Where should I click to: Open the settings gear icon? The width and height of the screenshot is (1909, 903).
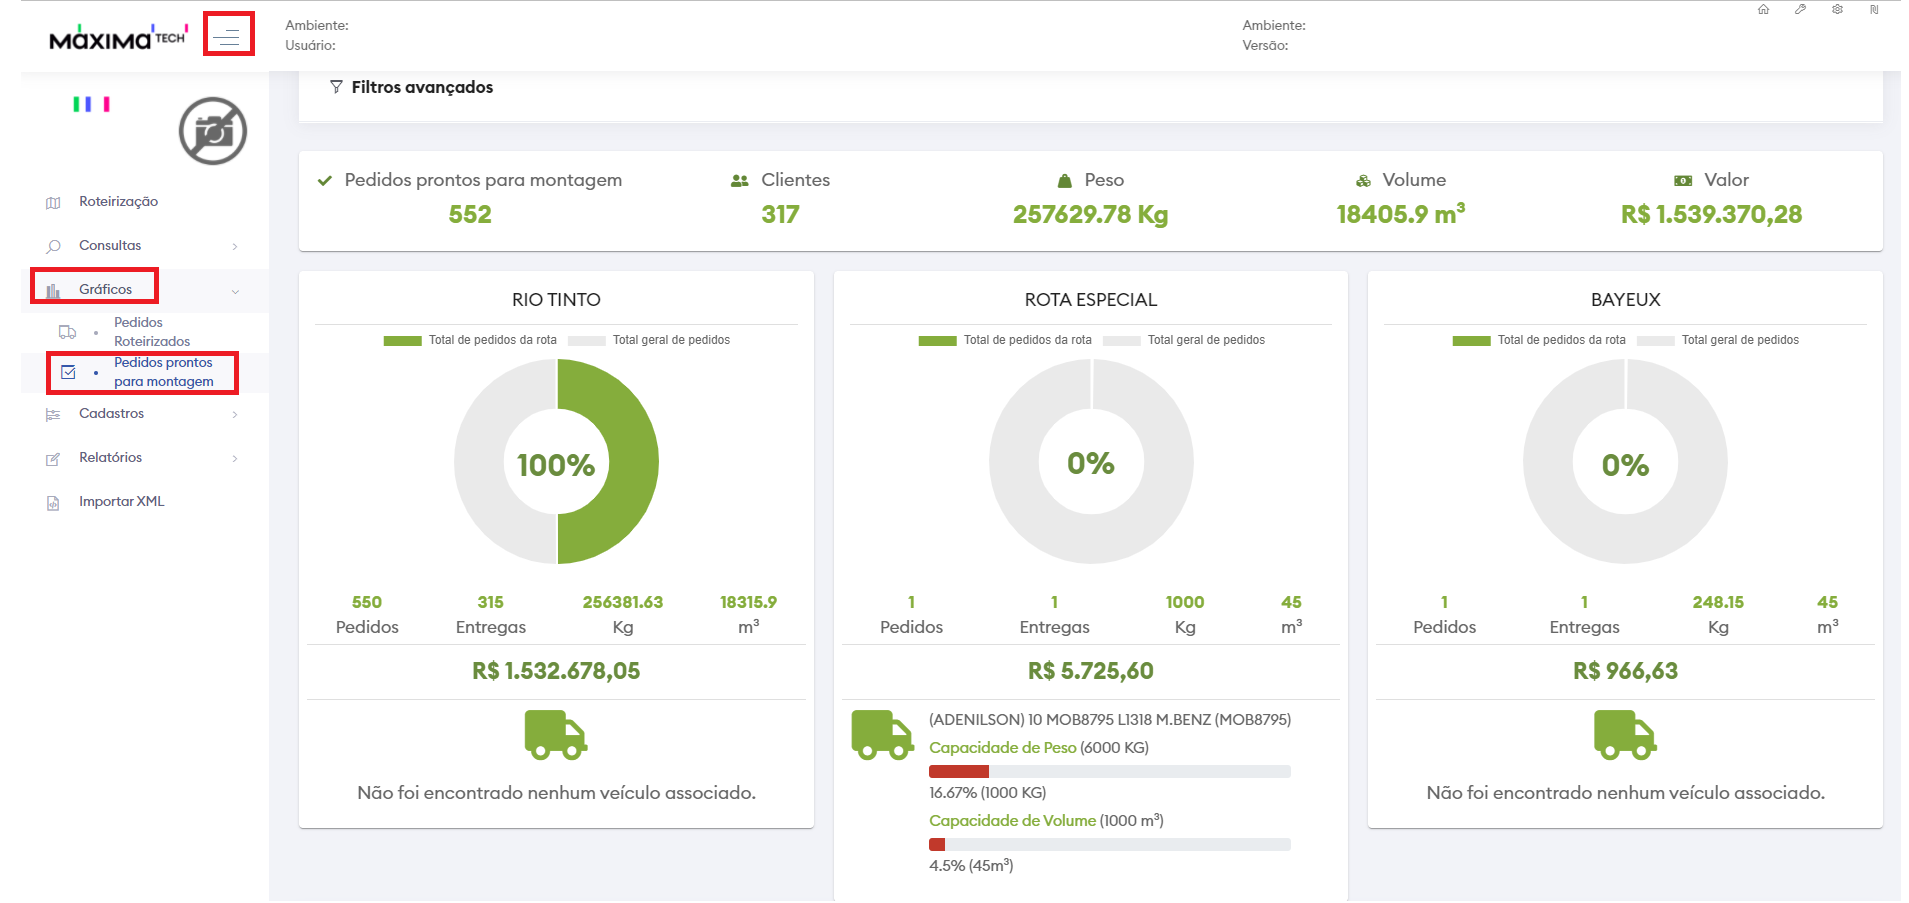tap(1837, 10)
